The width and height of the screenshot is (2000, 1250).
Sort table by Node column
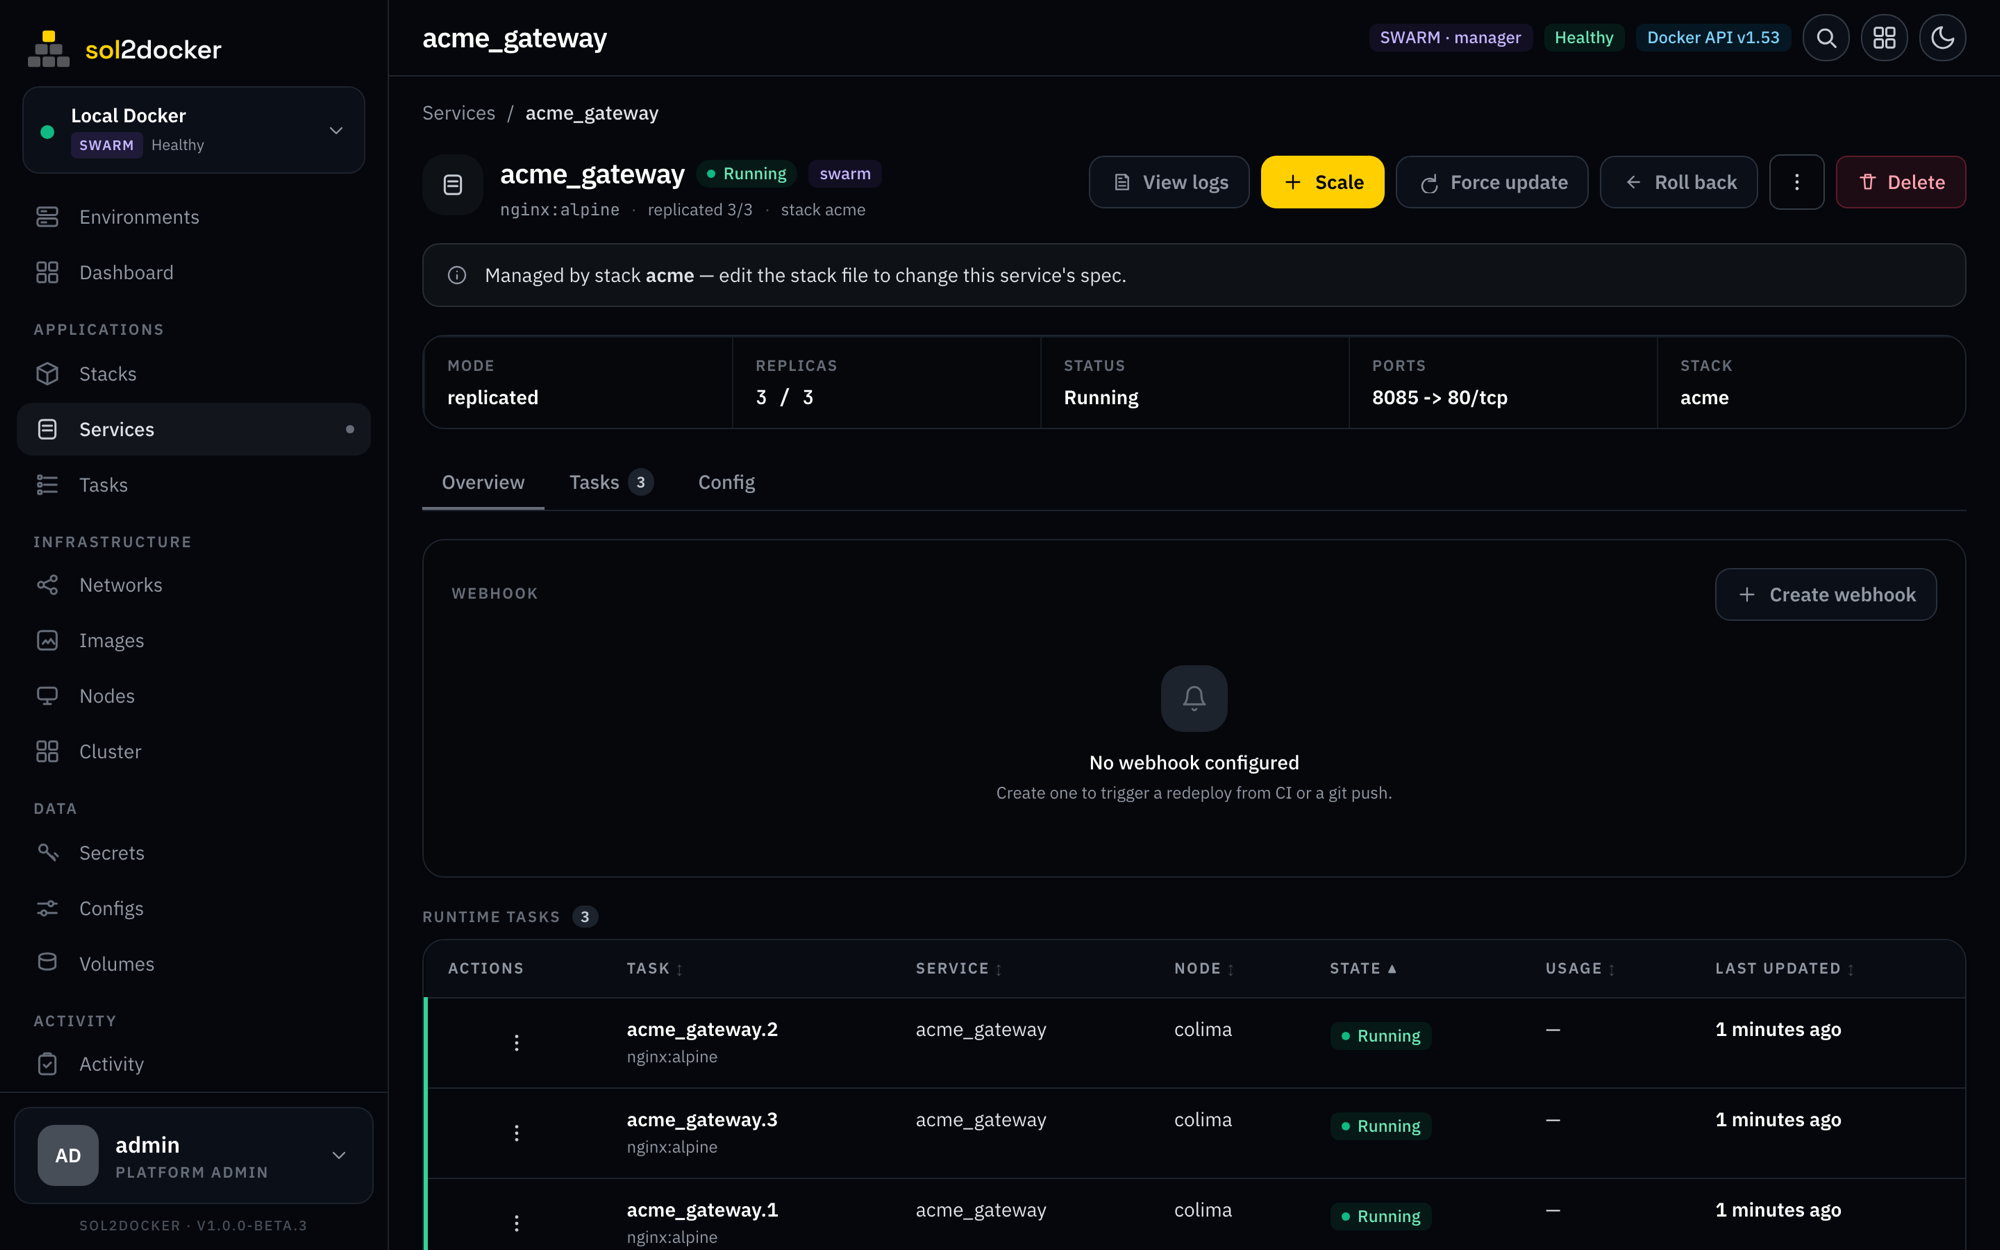pos(1204,968)
